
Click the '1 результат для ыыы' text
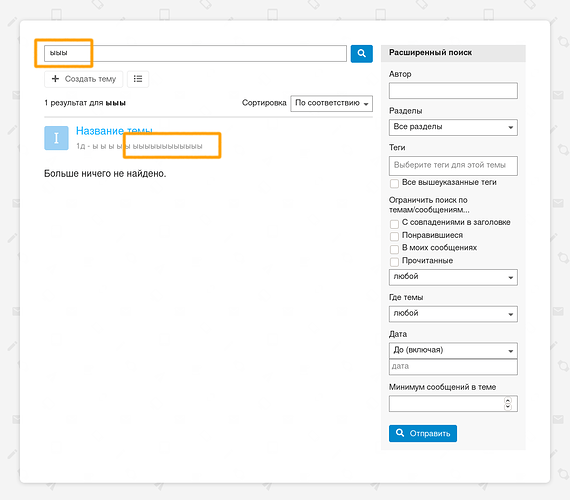85,103
